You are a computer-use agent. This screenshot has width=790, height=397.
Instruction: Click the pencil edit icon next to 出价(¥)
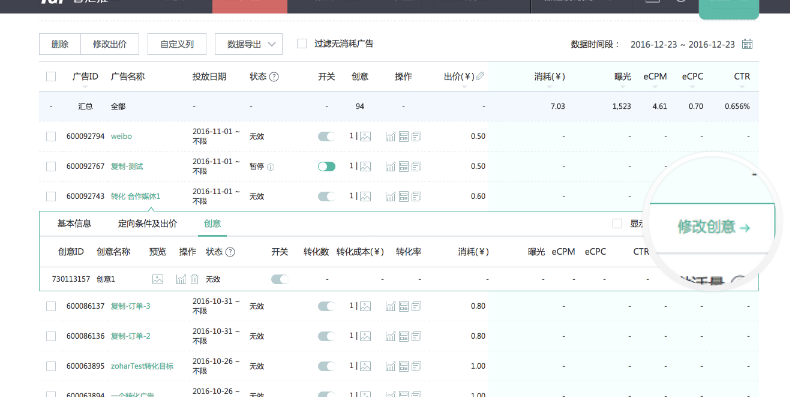[x=480, y=76]
